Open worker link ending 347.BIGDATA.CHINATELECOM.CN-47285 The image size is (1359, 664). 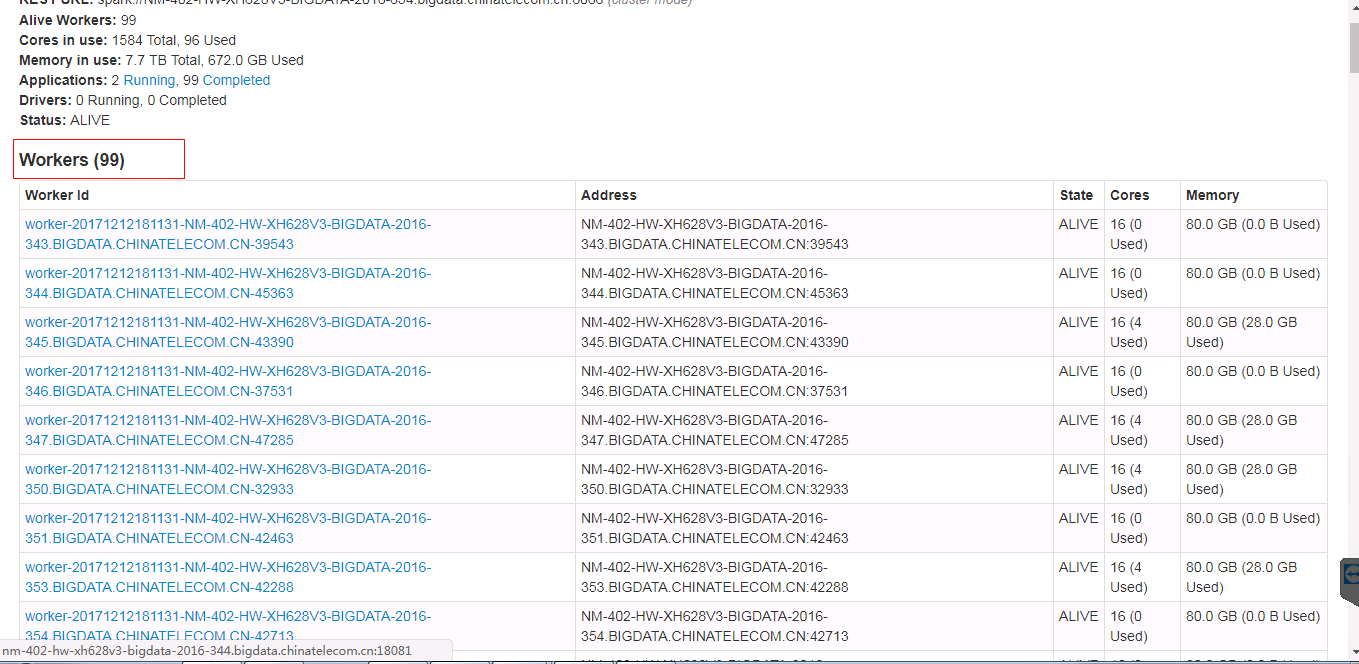[x=228, y=430]
